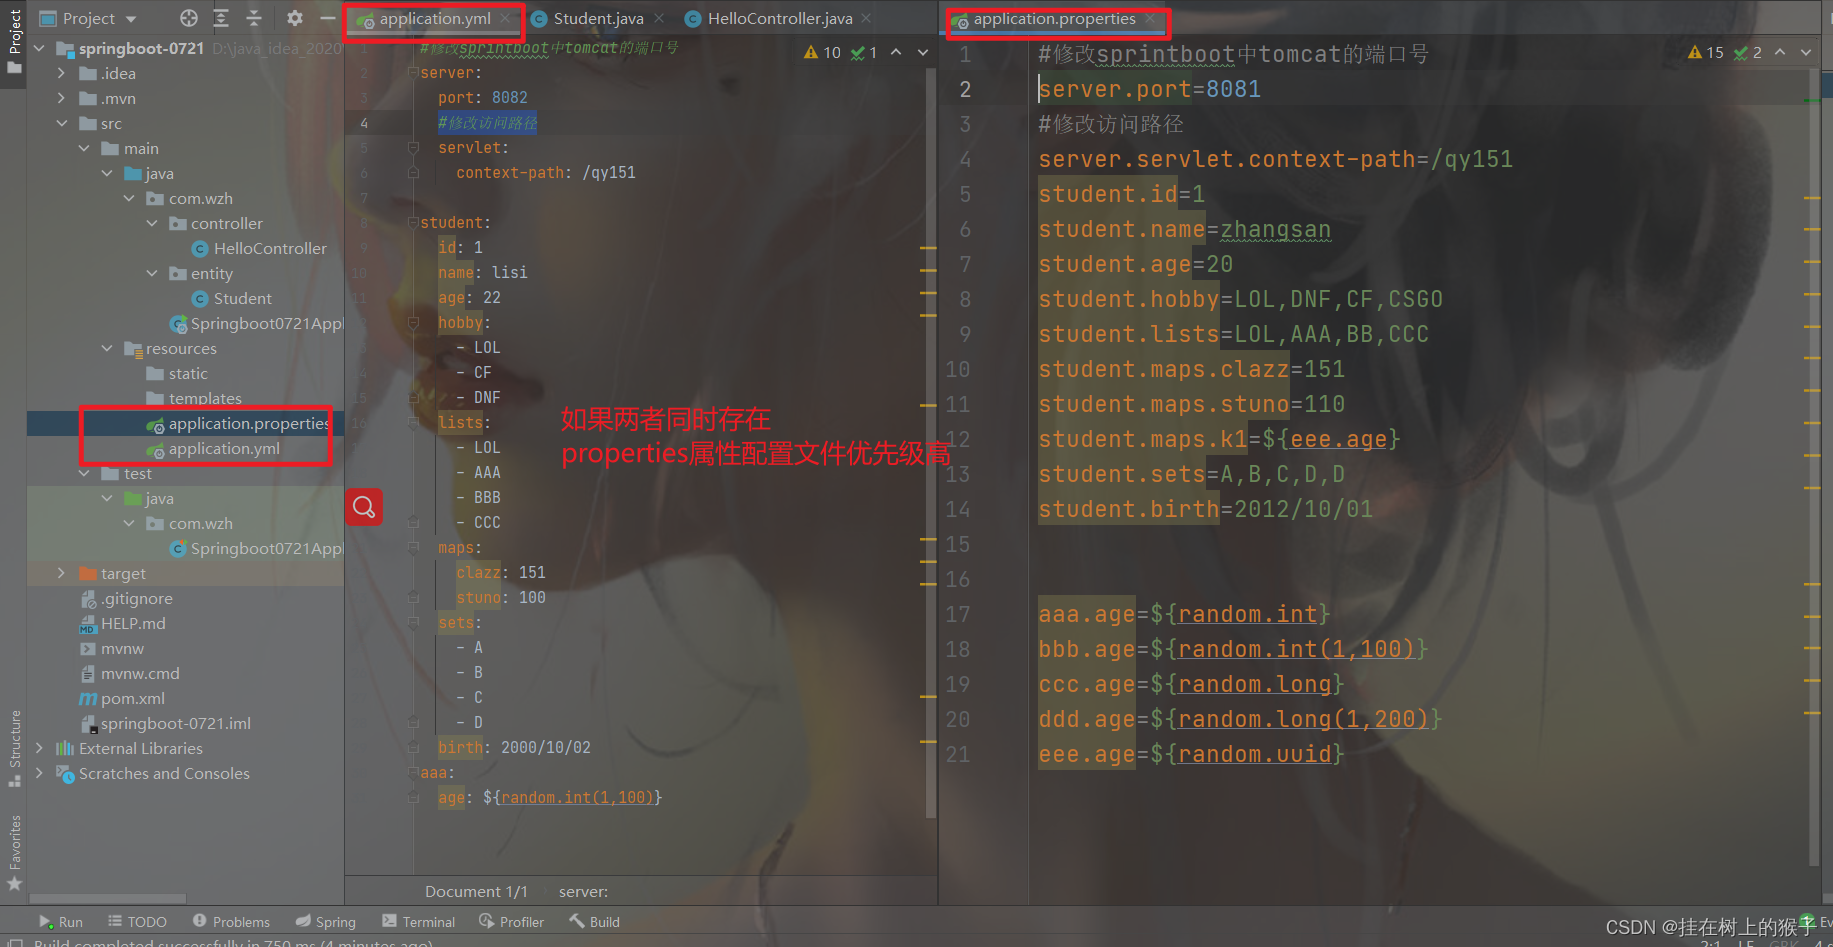
Task: Click the Expand All icon in Project toolbar
Action: (221, 18)
